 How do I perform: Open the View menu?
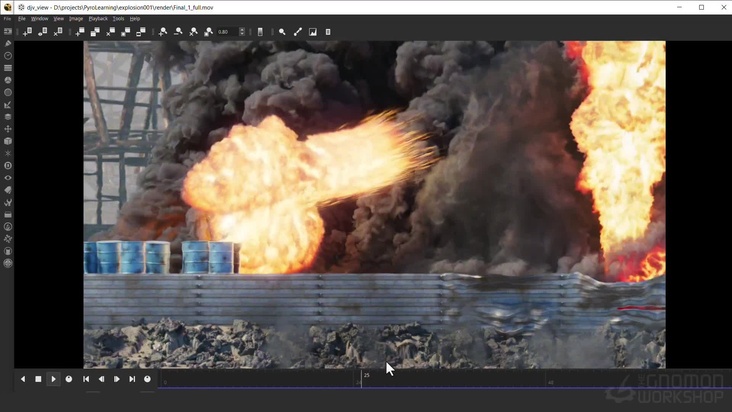(58, 19)
